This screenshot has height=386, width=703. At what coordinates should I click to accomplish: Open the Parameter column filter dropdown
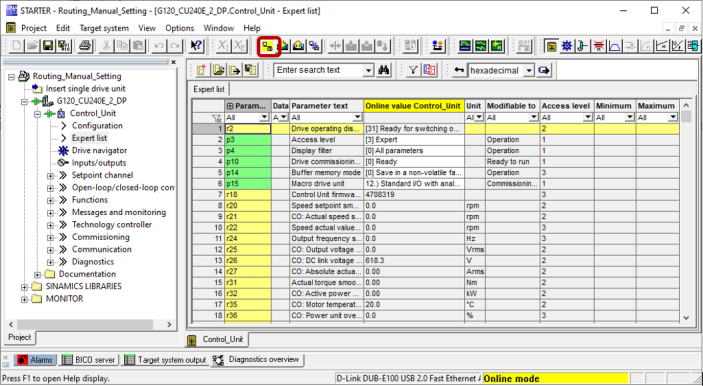click(264, 117)
